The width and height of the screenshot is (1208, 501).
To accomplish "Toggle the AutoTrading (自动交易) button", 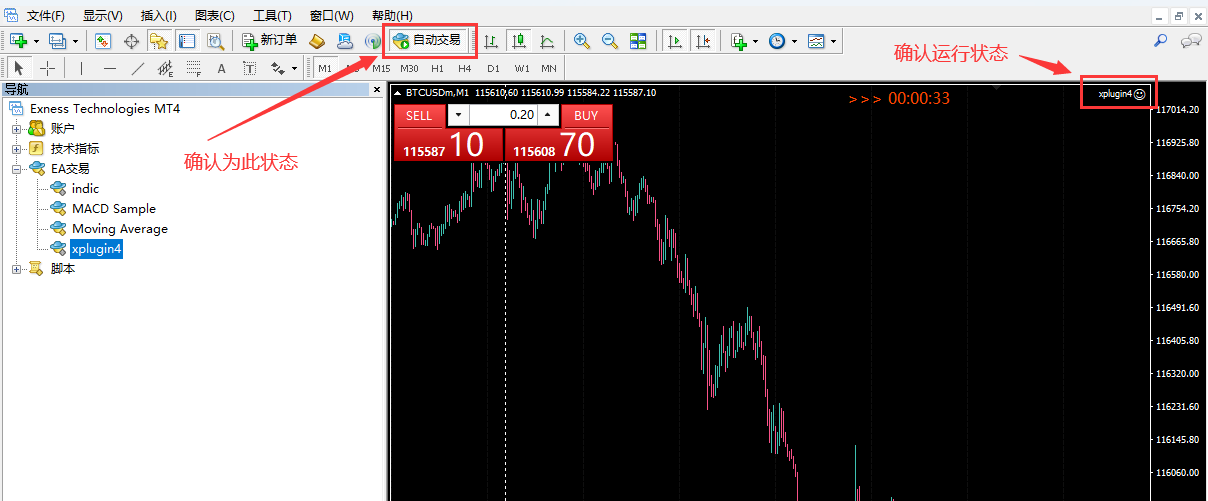I will pos(427,41).
